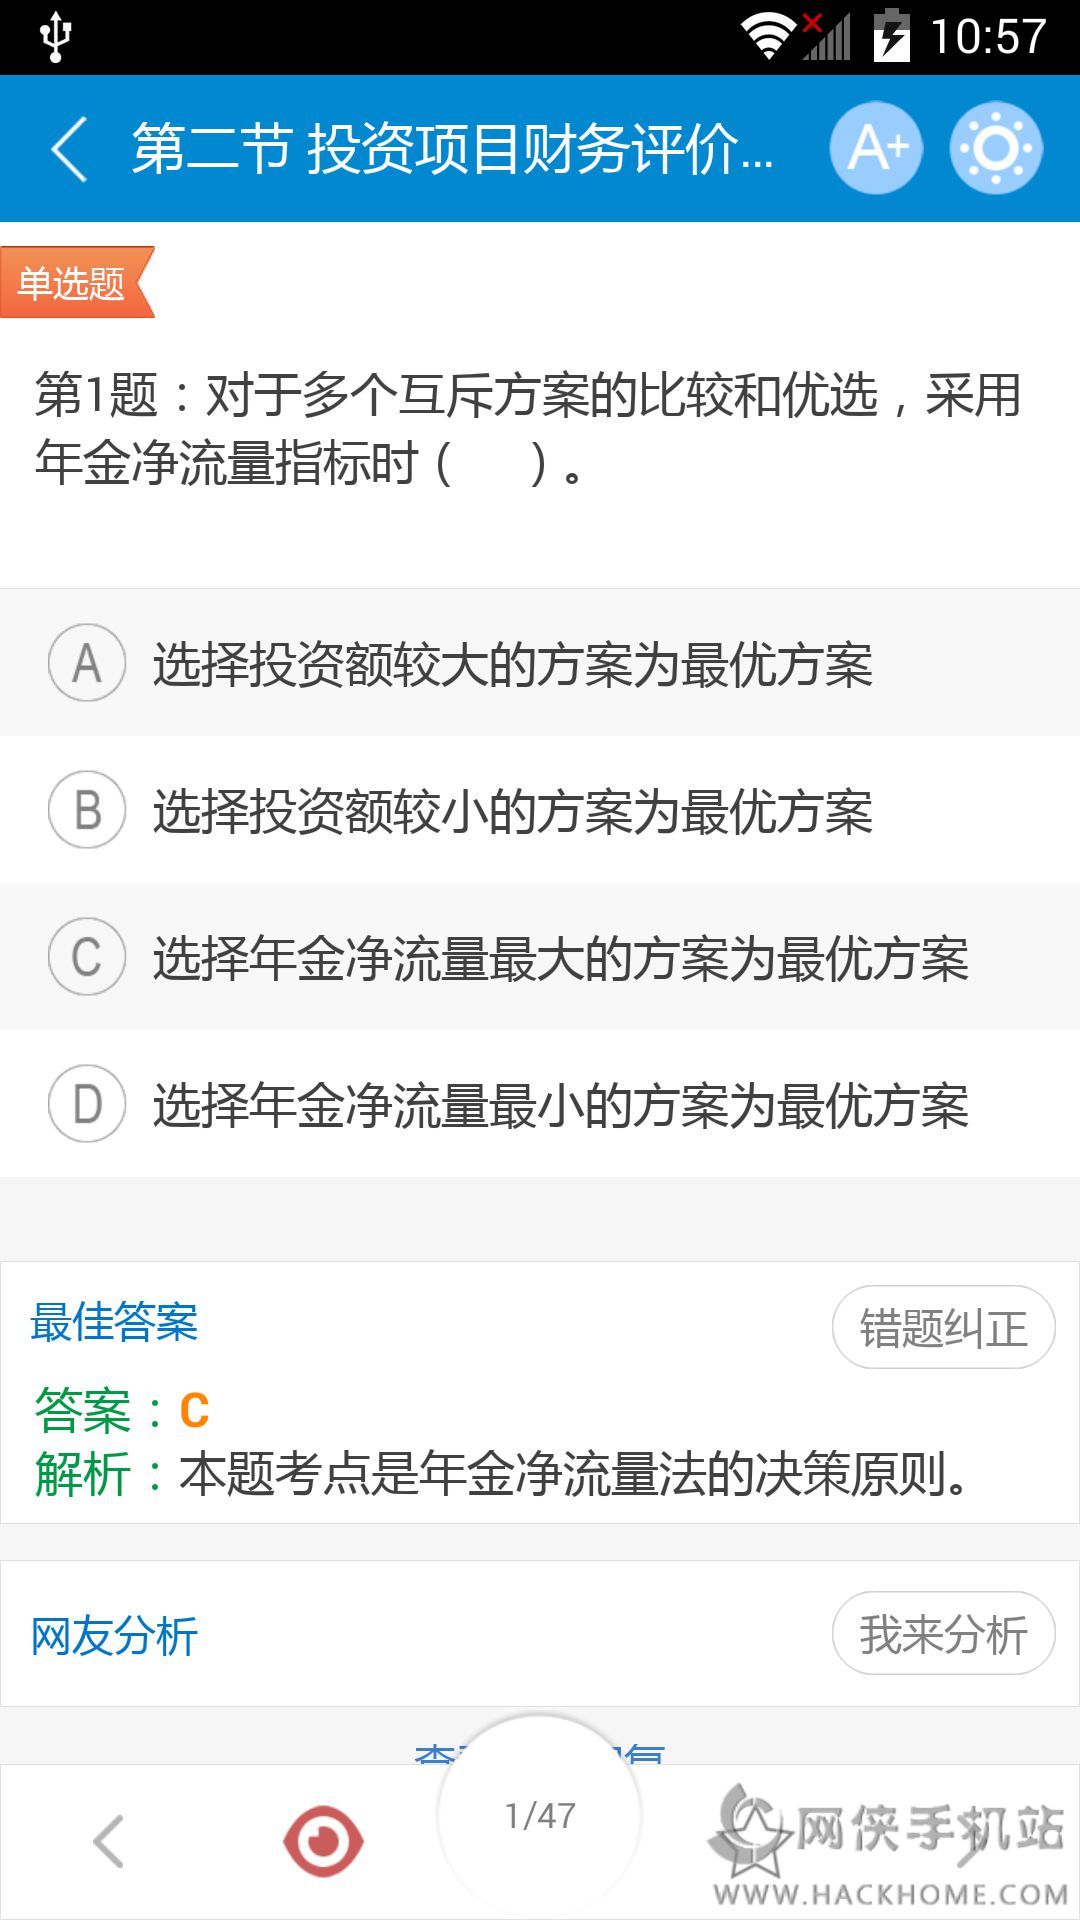Tap the USB icon in status bar

[55, 37]
